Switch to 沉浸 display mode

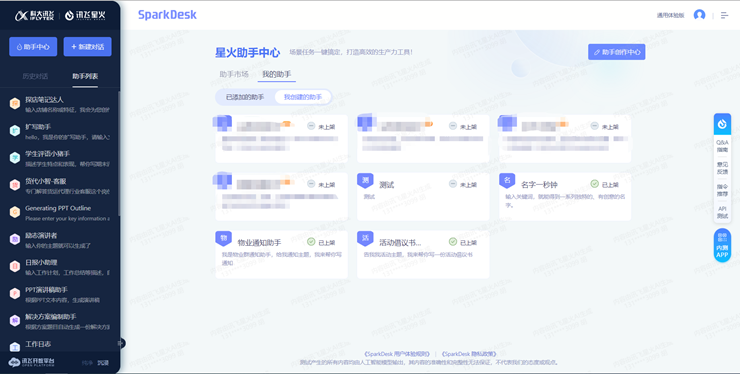[103, 363]
